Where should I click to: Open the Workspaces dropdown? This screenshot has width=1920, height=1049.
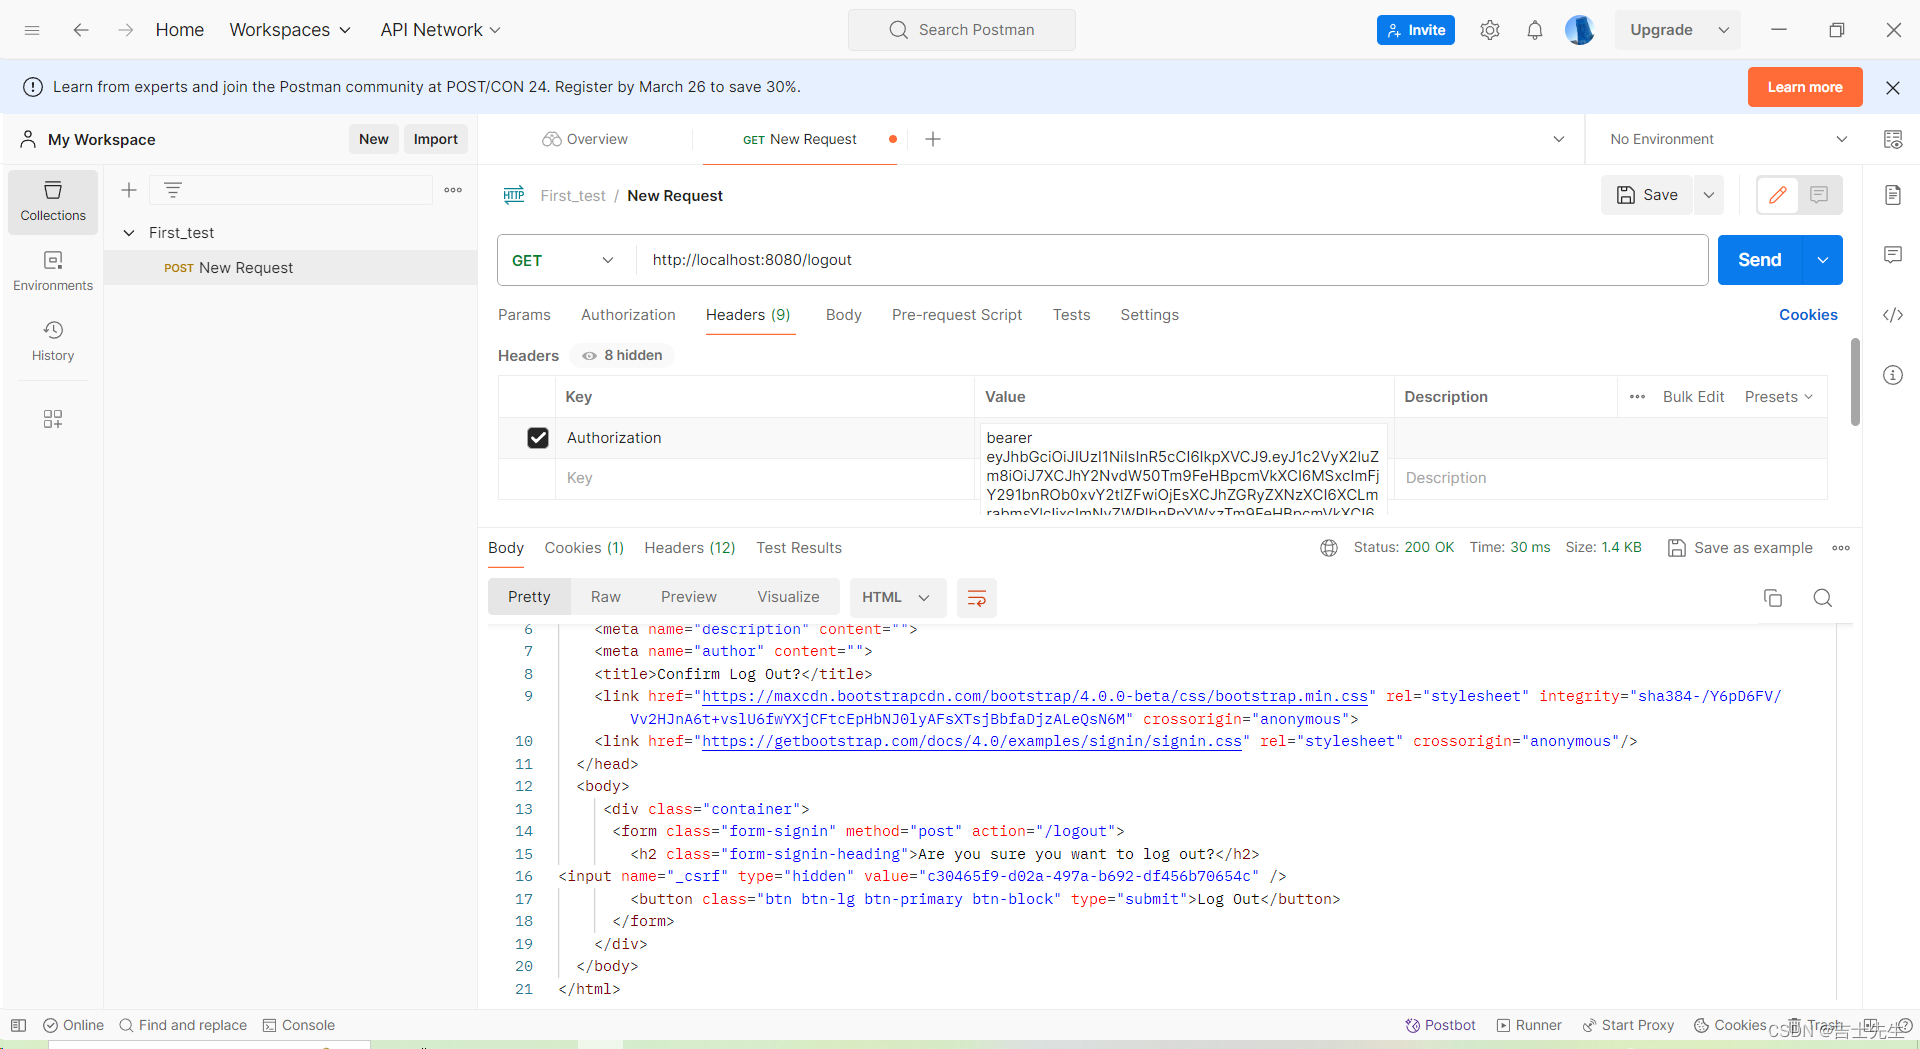(290, 30)
